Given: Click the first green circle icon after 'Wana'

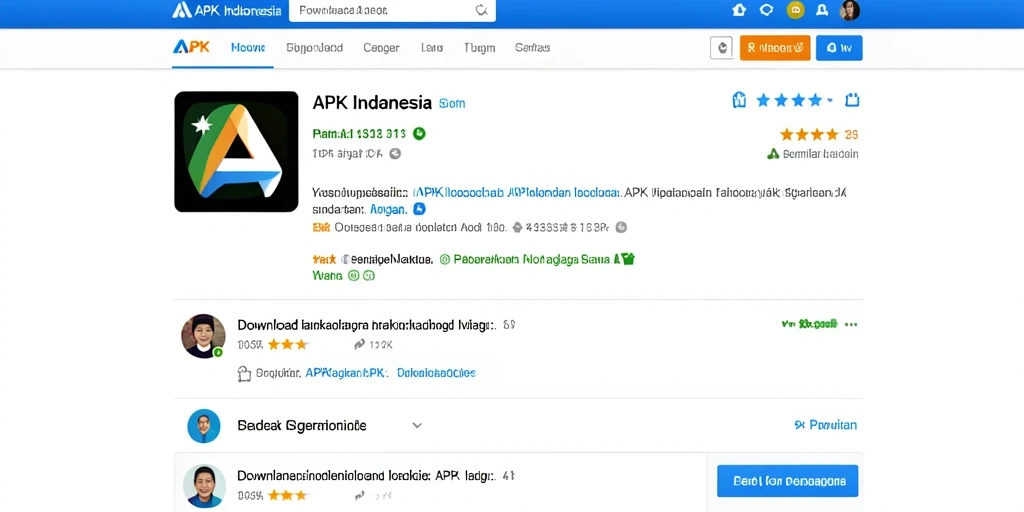Looking at the screenshot, I should click(353, 276).
